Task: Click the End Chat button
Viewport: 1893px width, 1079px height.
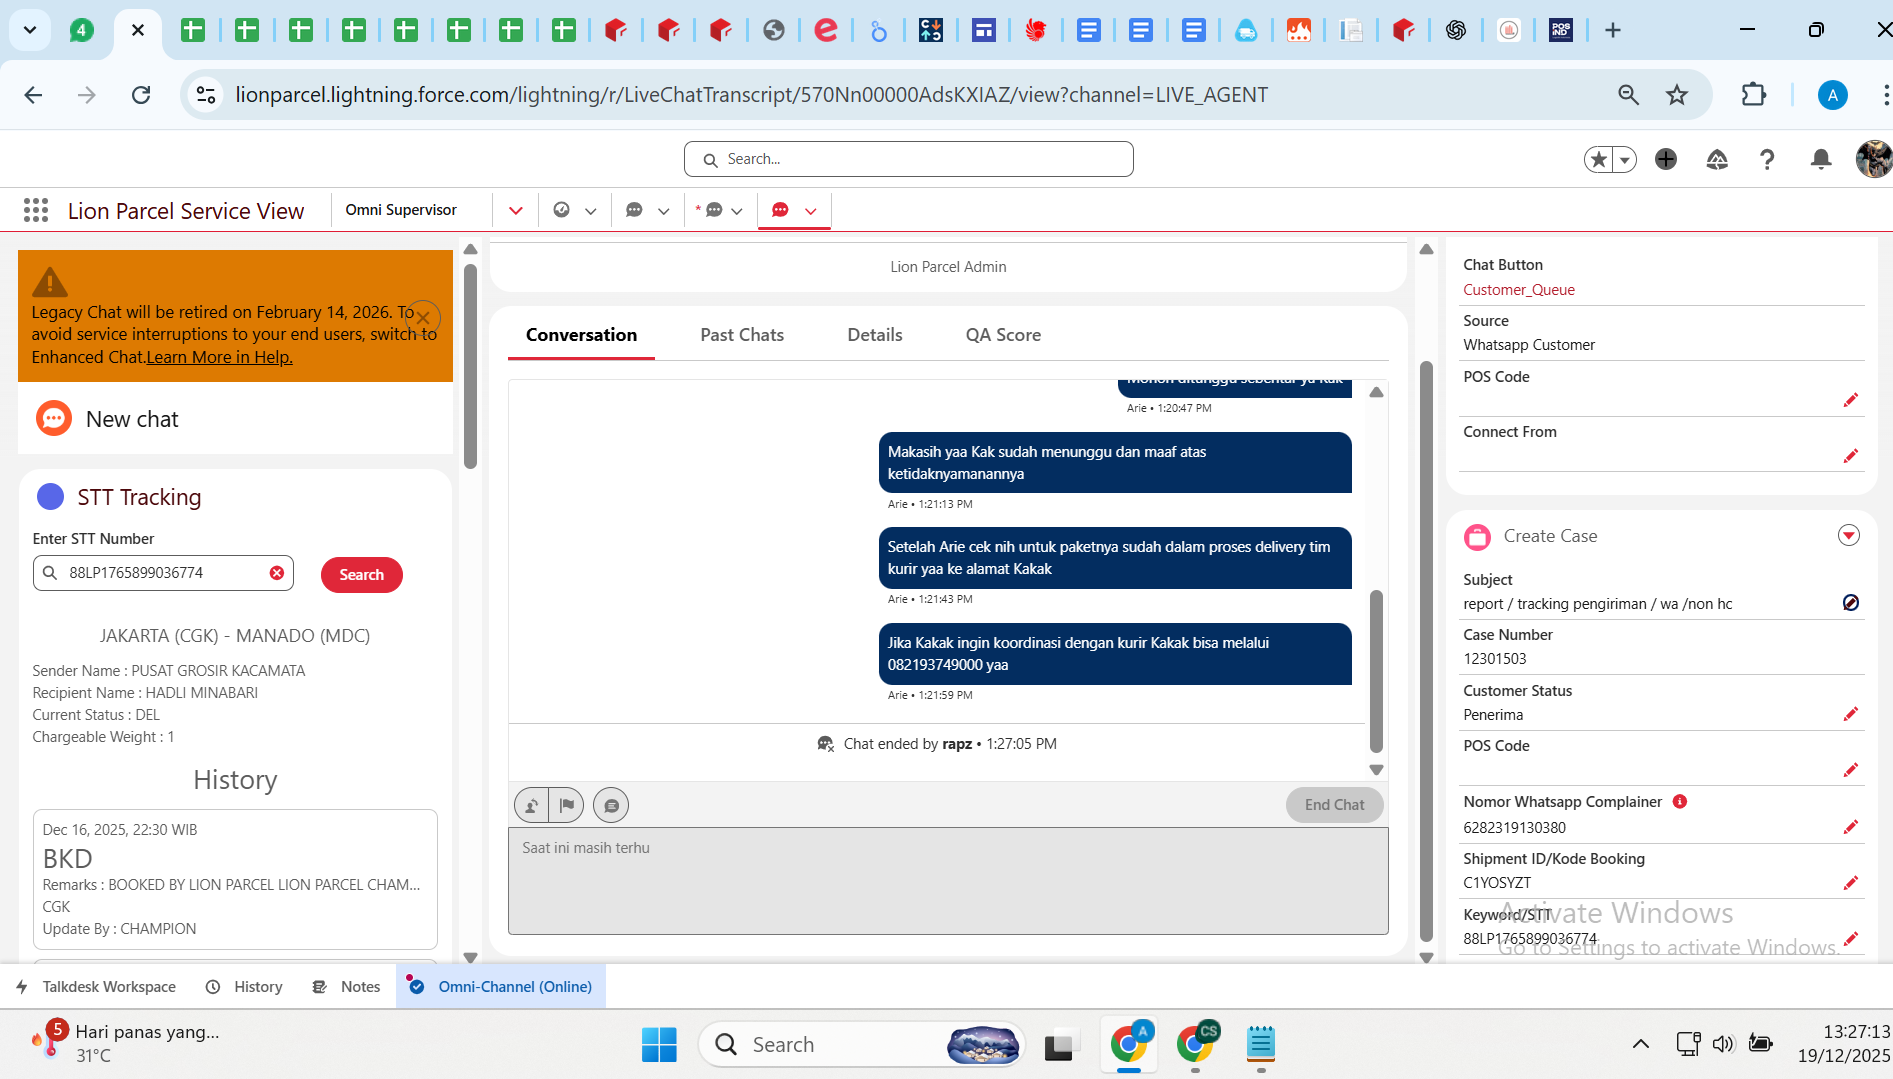Action: pyautogui.click(x=1334, y=805)
